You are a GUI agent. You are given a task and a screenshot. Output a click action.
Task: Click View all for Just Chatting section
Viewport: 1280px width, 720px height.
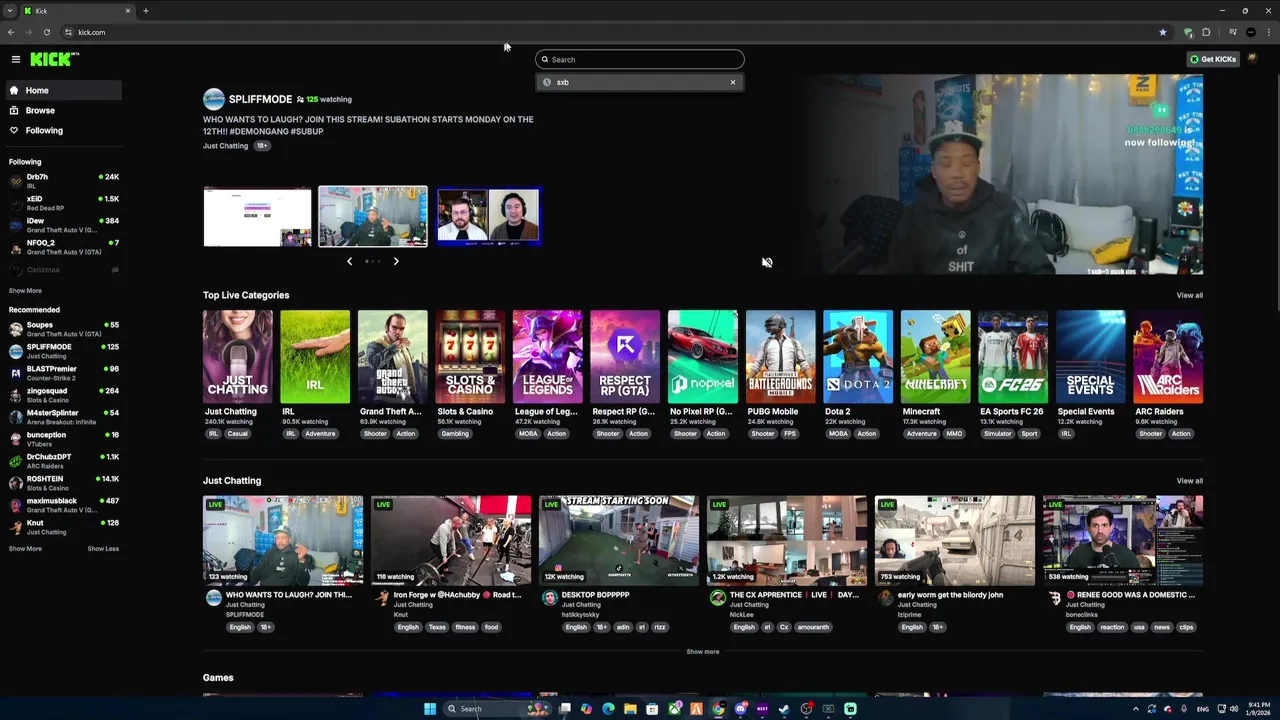click(1189, 481)
